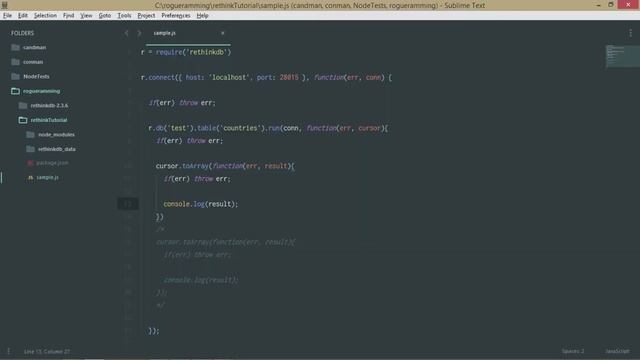Click the candman folder icon

16,47
